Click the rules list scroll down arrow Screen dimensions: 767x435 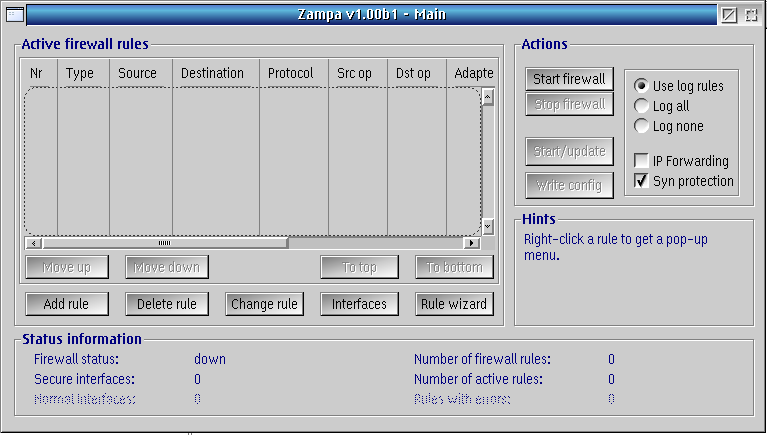[x=488, y=226]
